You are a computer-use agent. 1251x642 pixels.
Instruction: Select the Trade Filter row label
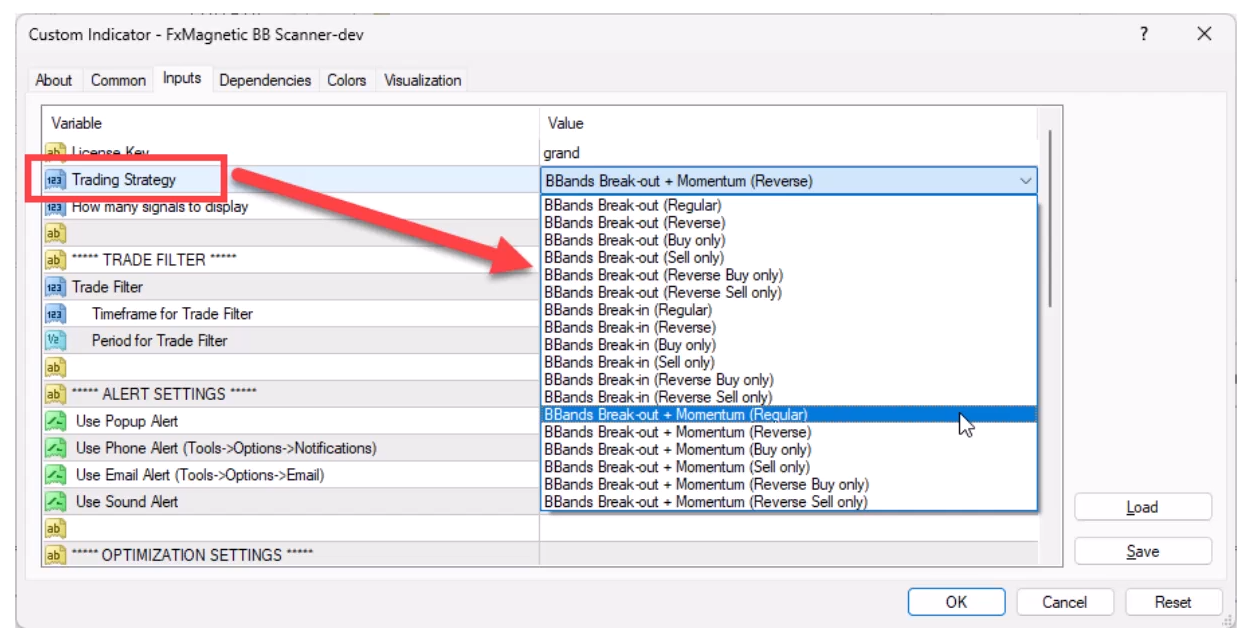click(x=107, y=287)
